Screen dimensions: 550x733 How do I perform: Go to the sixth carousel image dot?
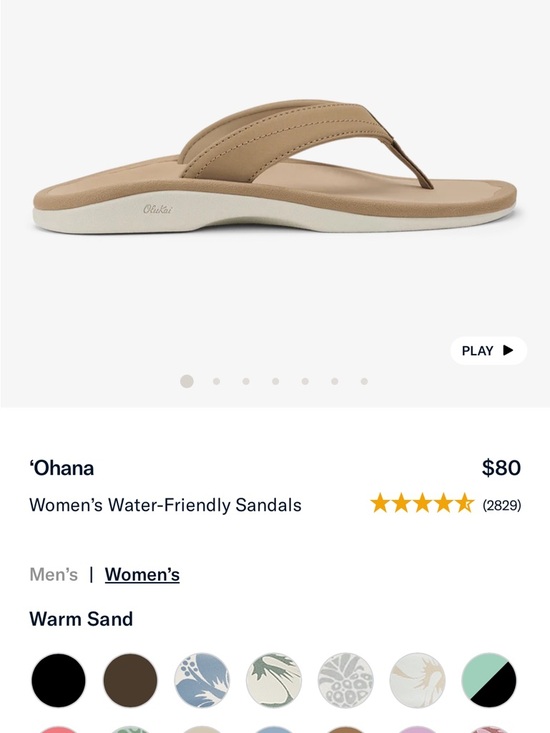click(335, 381)
